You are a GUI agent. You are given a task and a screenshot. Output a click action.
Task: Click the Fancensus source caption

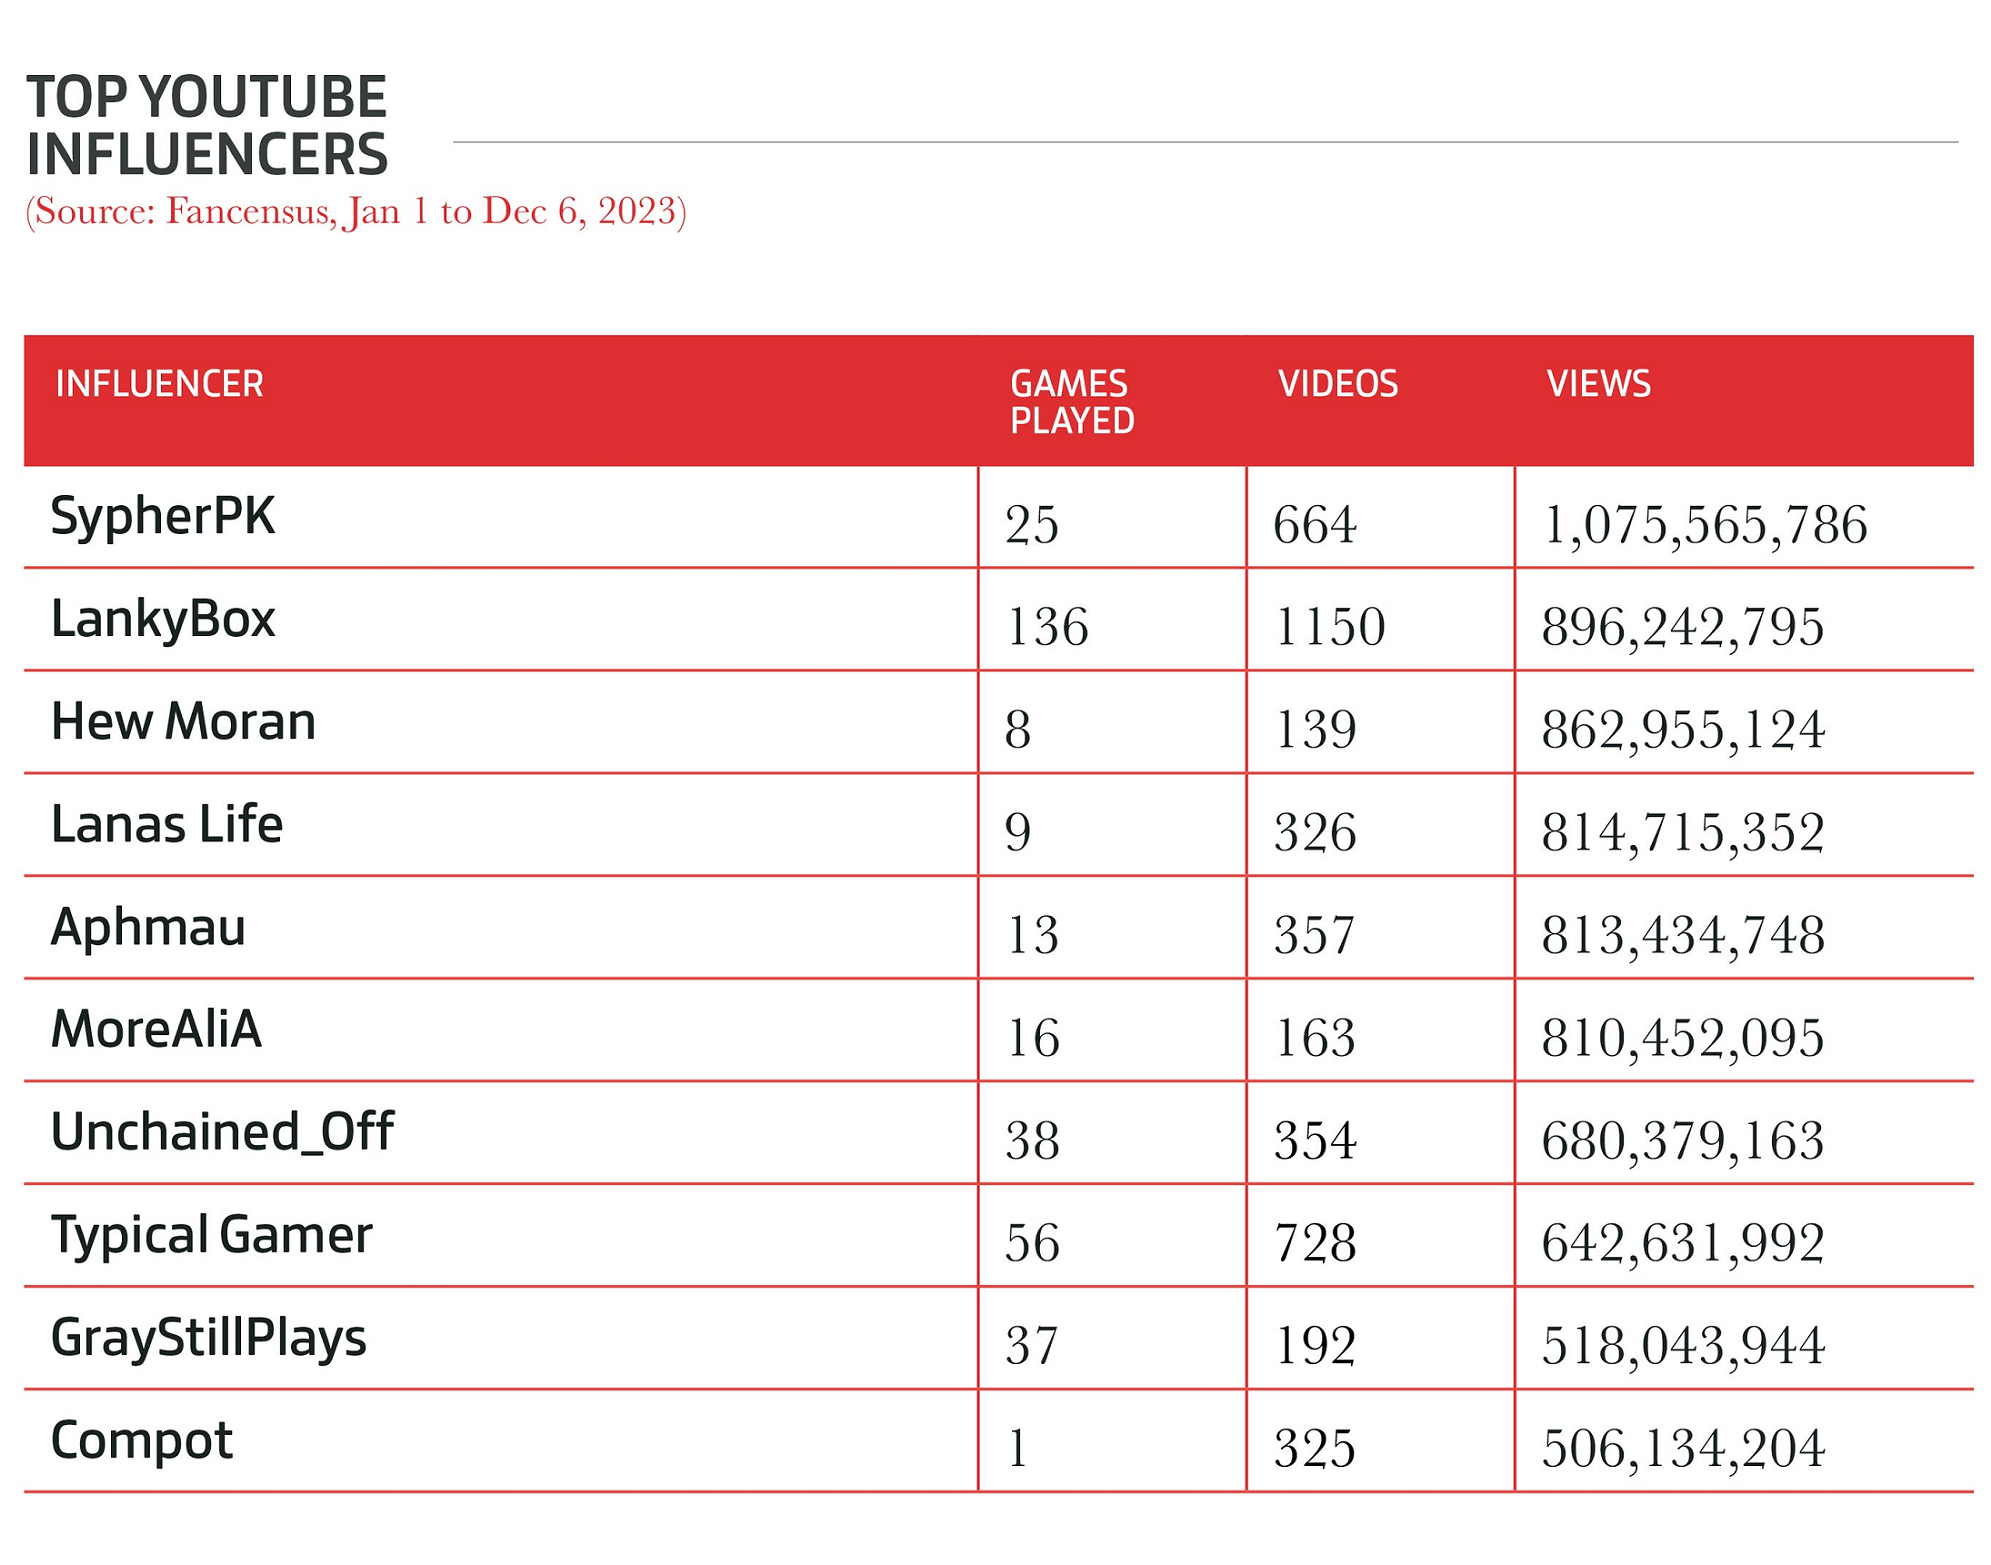tap(356, 212)
